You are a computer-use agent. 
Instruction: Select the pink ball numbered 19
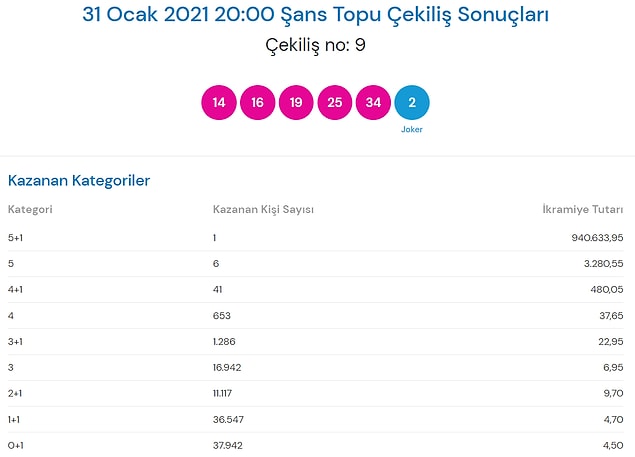(x=296, y=103)
